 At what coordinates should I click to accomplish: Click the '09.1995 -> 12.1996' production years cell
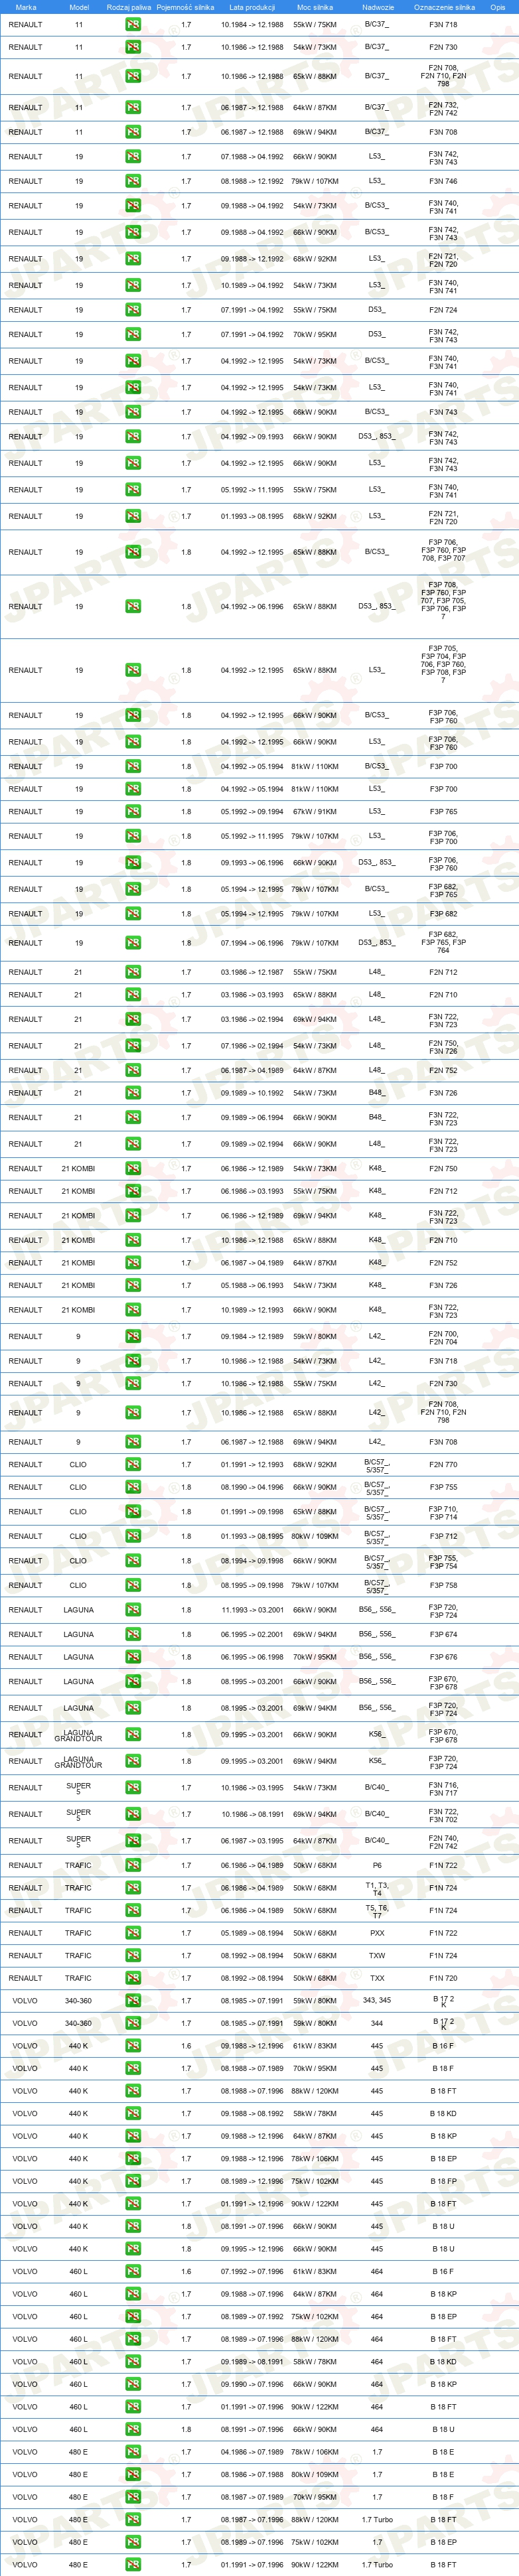tap(252, 2249)
